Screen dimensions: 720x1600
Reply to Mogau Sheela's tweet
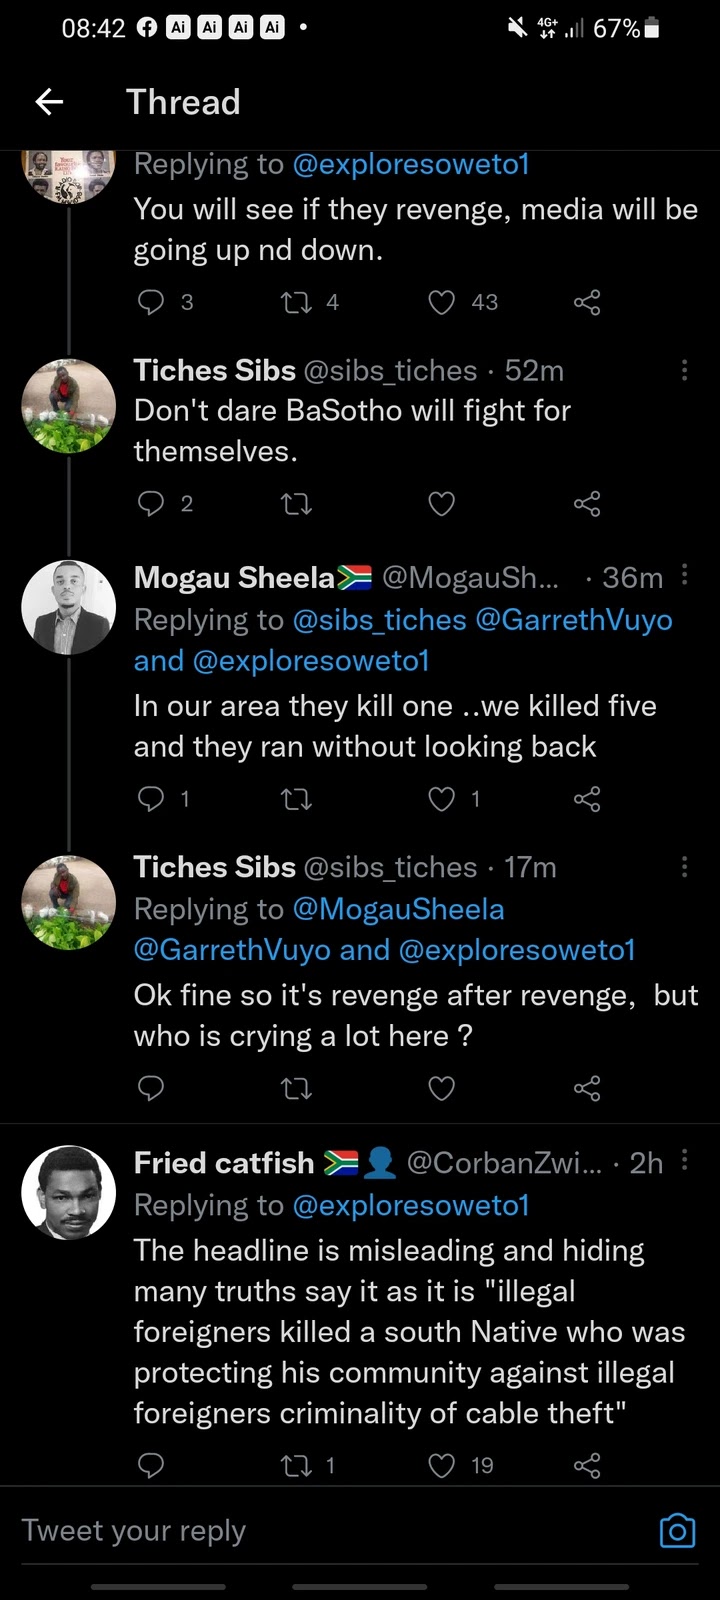(x=151, y=799)
